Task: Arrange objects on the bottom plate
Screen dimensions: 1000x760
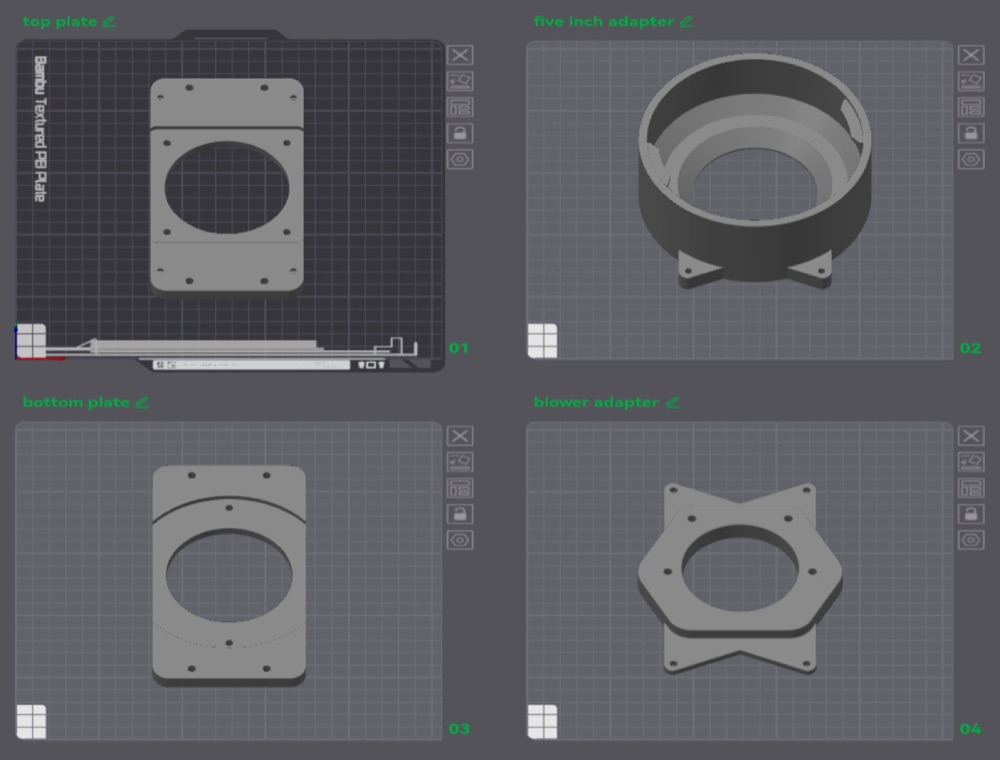Action: [x=460, y=488]
